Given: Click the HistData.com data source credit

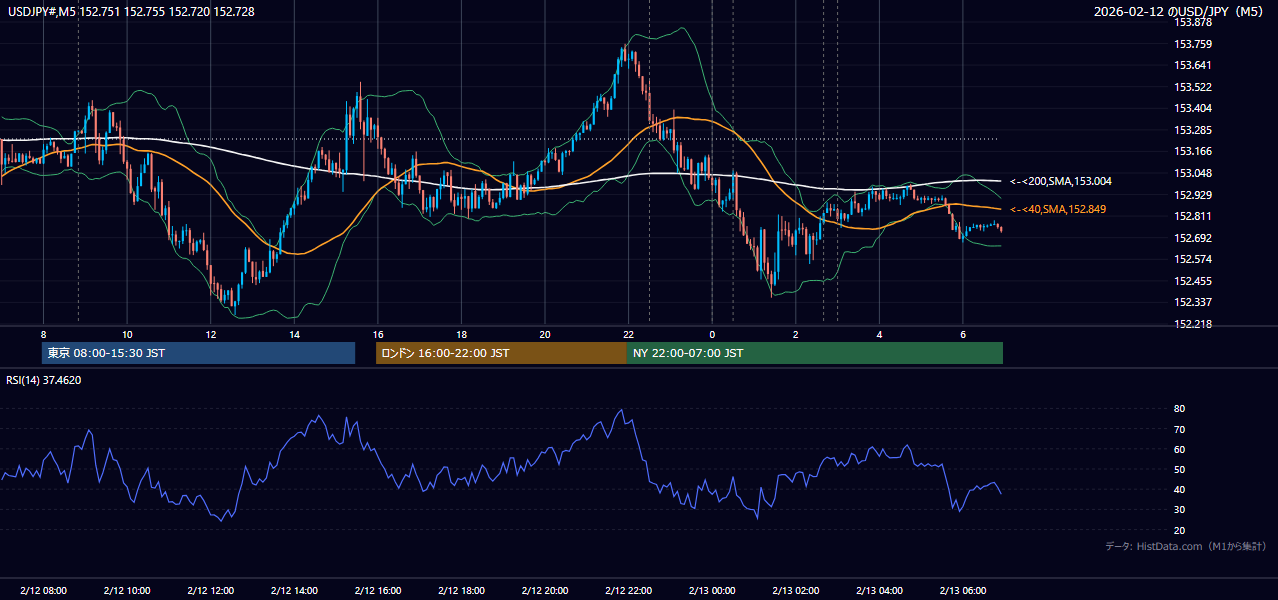Looking at the screenshot, I should click(1186, 546).
